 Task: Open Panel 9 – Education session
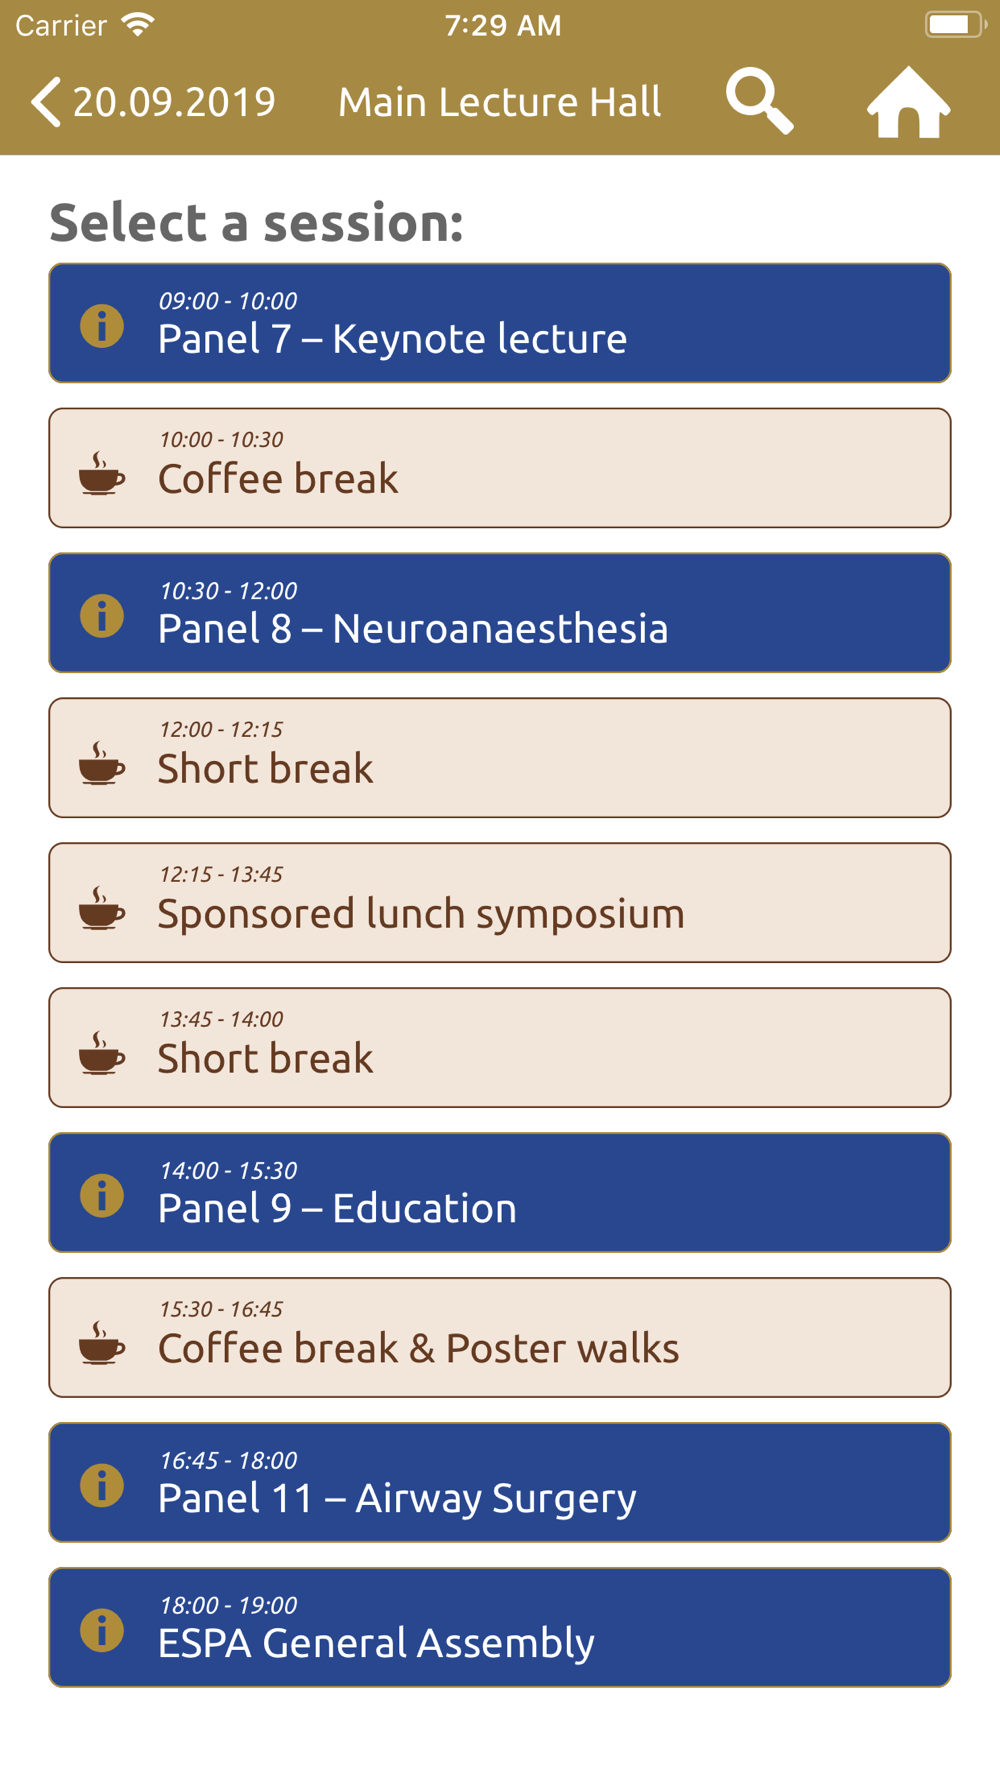pos(500,1193)
